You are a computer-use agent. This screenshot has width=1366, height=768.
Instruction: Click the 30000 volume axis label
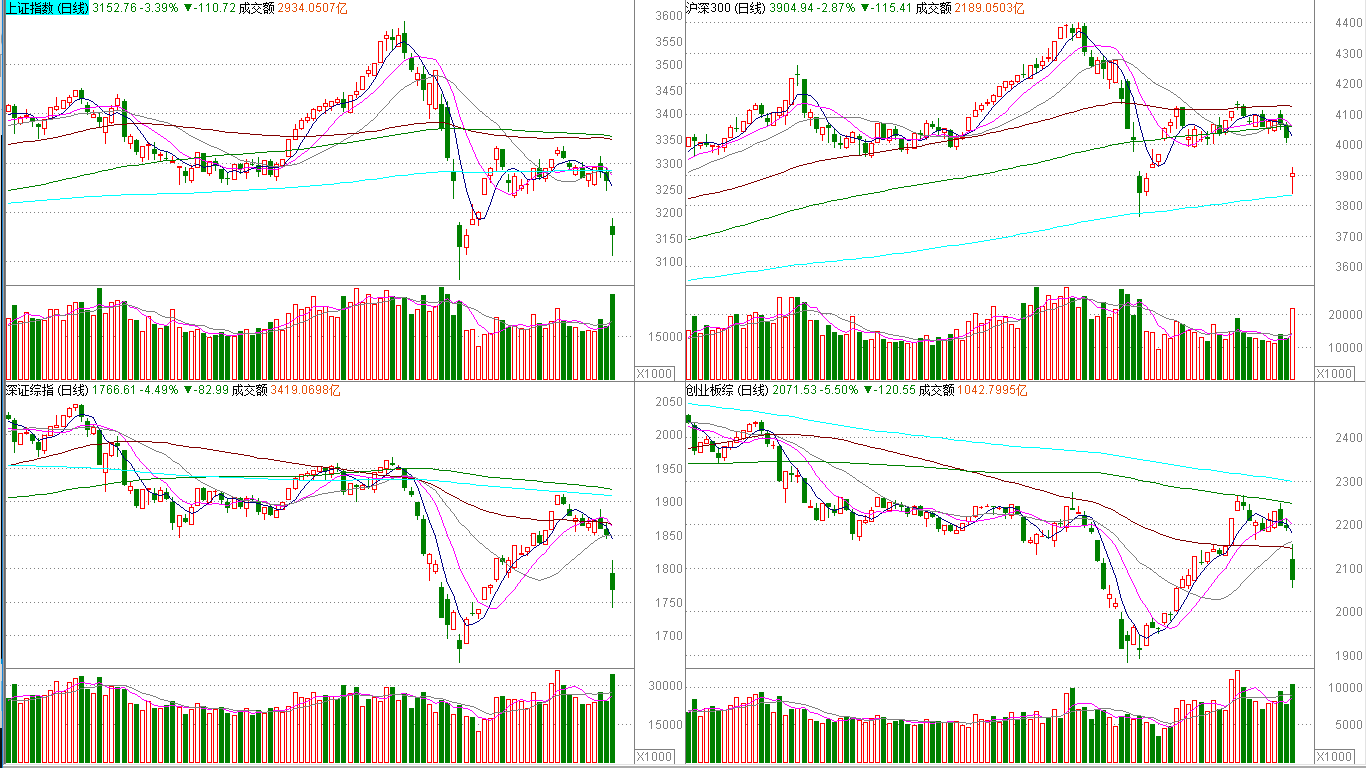(x=665, y=685)
